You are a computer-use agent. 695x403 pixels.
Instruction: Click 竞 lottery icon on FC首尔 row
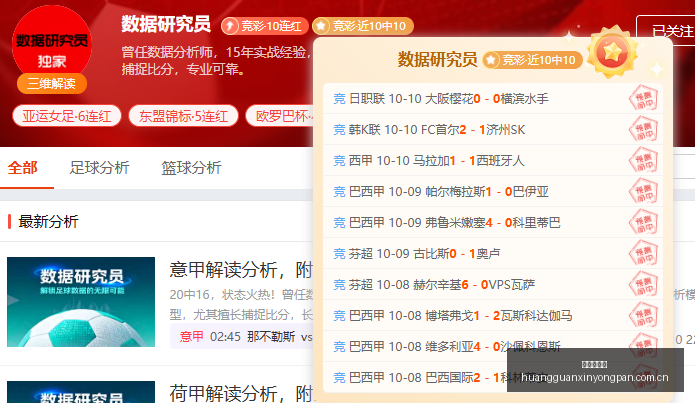tap(340, 130)
